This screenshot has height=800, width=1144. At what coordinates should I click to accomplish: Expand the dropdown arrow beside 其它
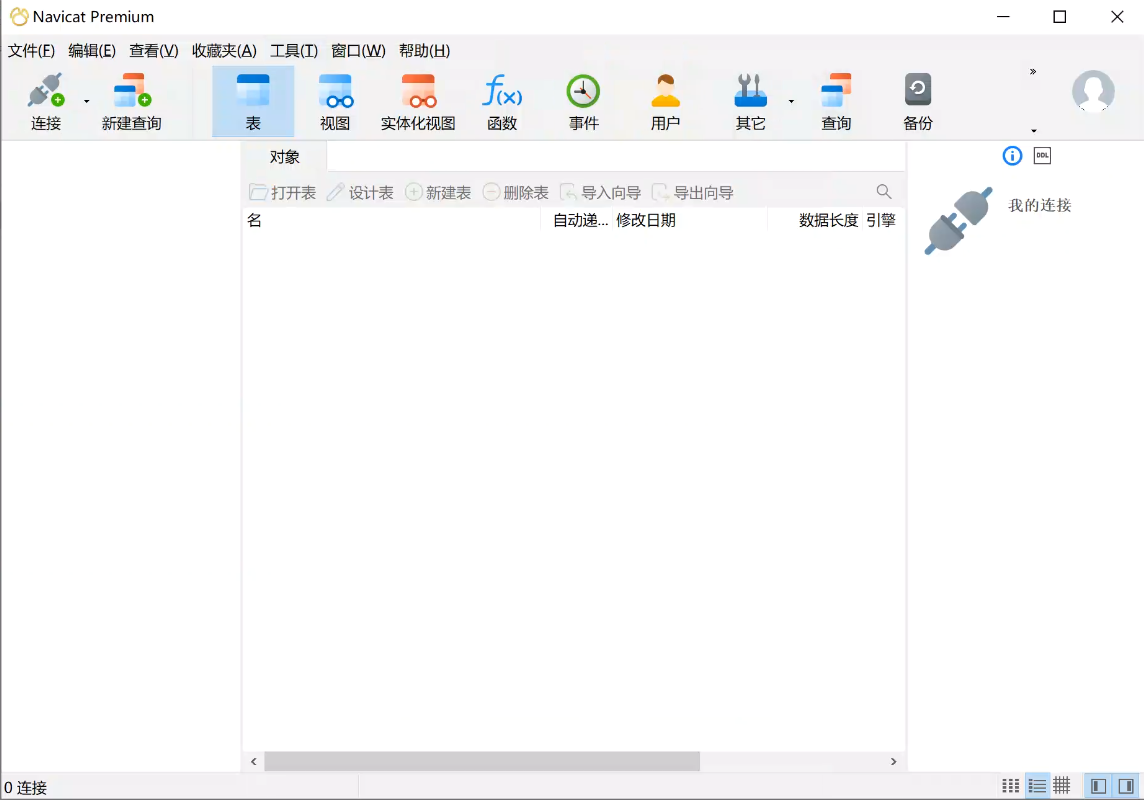(791, 101)
